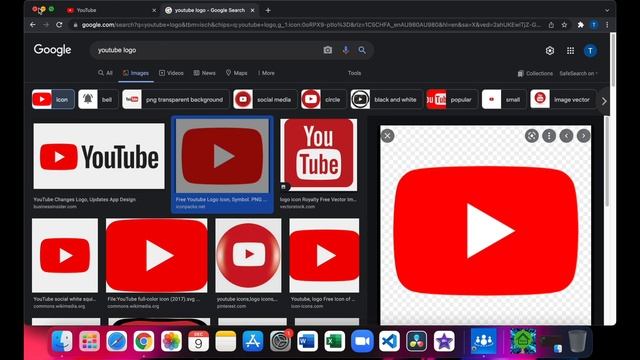Viewport: 640px width, 360px height.
Task: Select the small filter chip
Action: [x=504, y=99]
